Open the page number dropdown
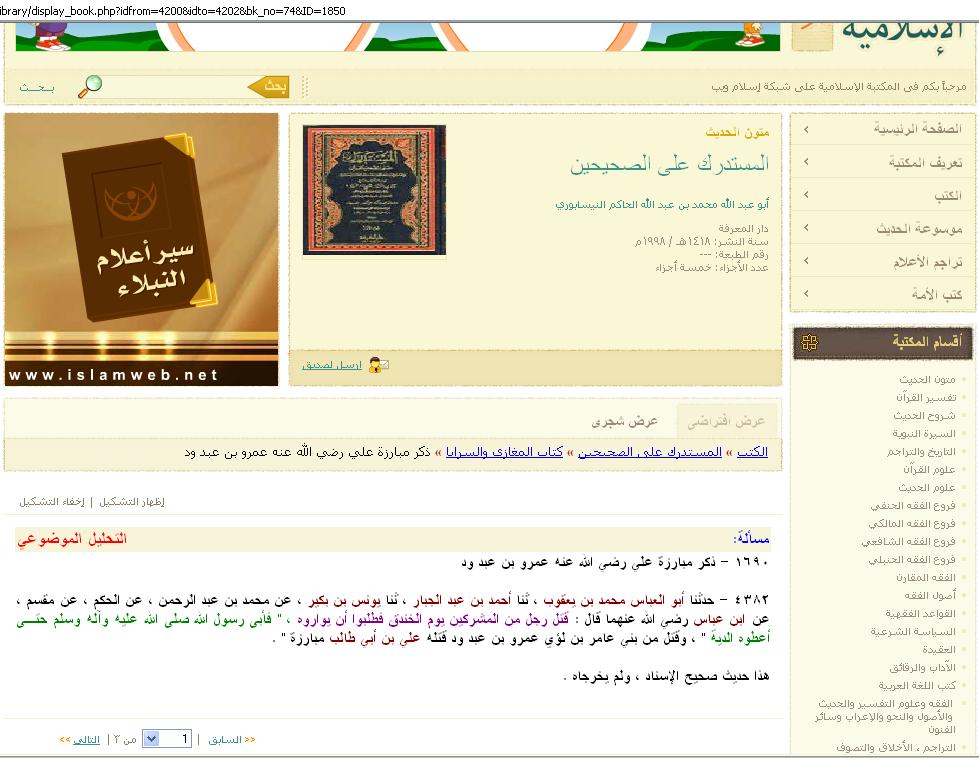Viewport: 979px width, 758px height. coord(151,739)
